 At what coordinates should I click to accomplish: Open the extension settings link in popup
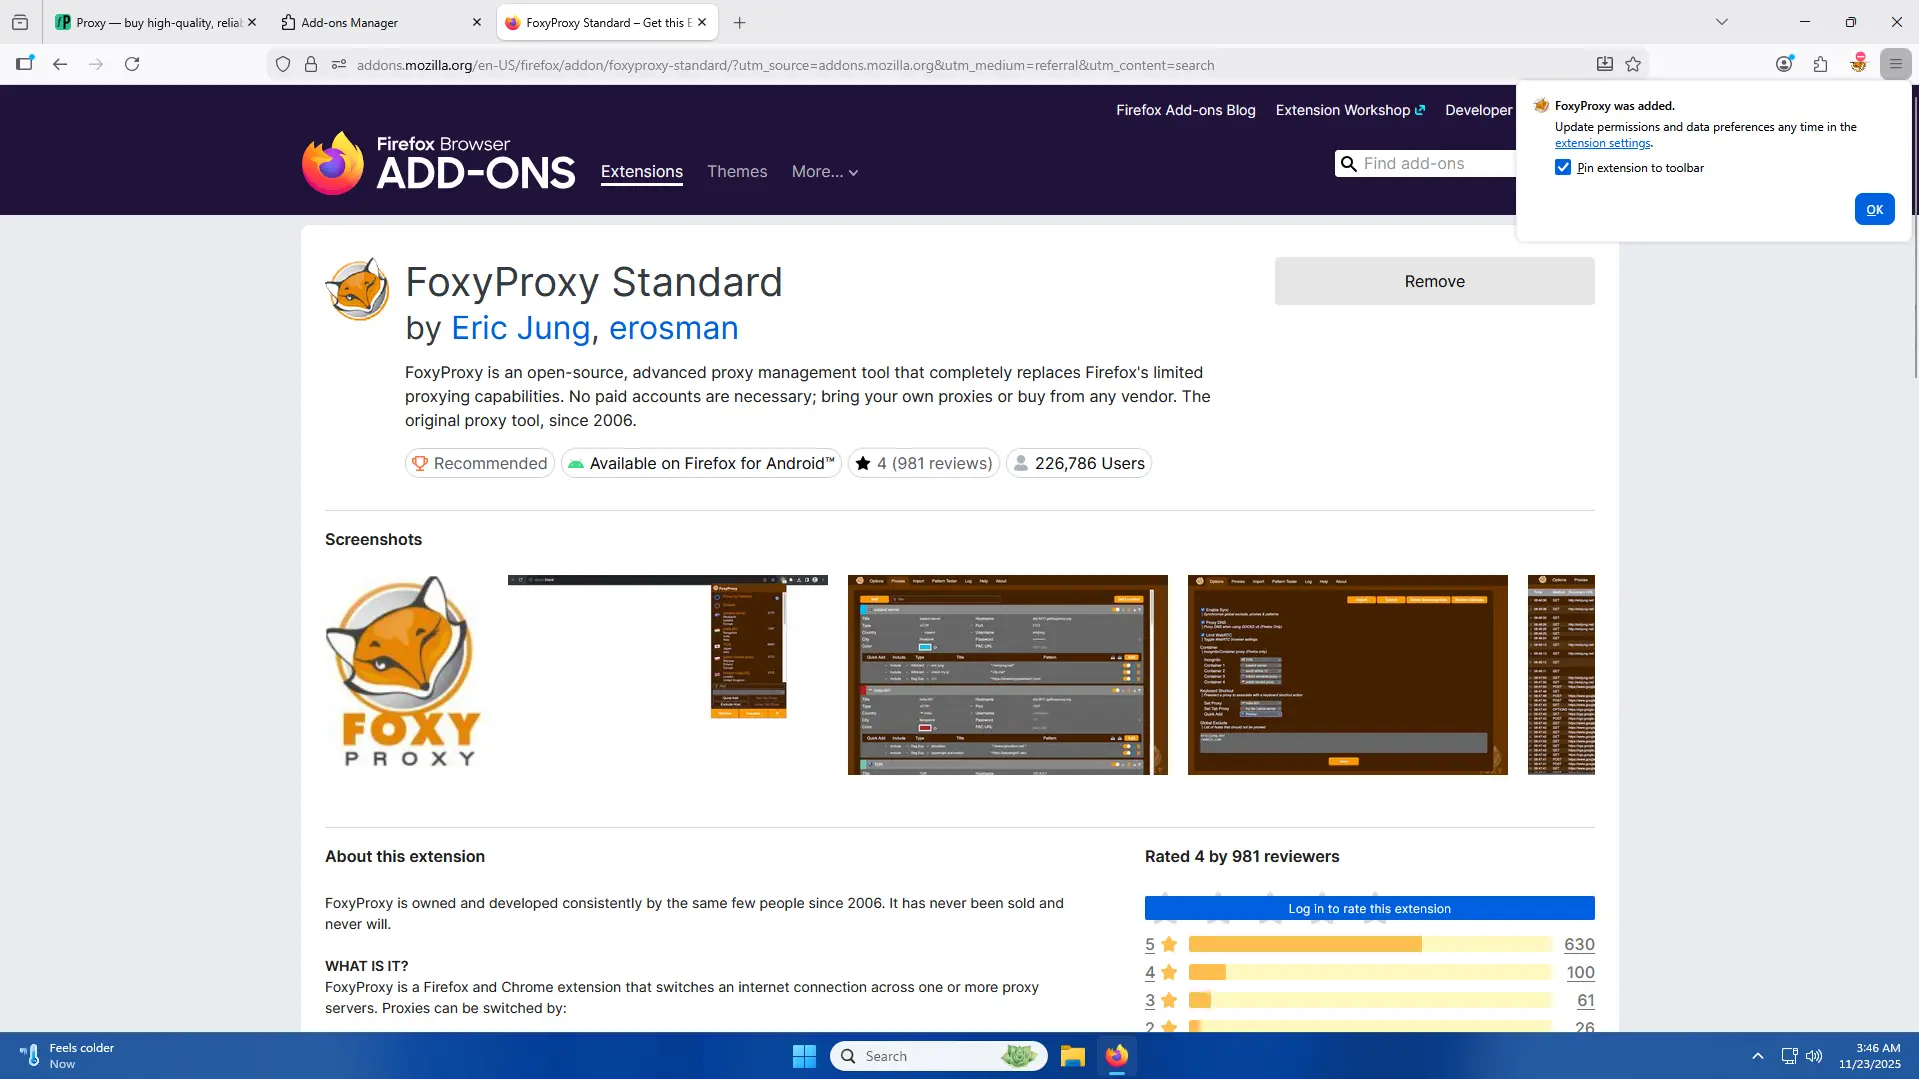1602,143
